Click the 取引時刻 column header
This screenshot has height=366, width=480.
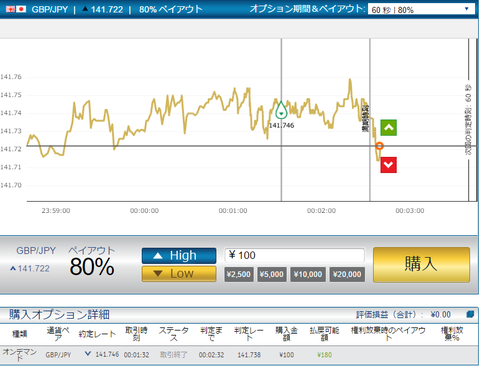point(136,334)
